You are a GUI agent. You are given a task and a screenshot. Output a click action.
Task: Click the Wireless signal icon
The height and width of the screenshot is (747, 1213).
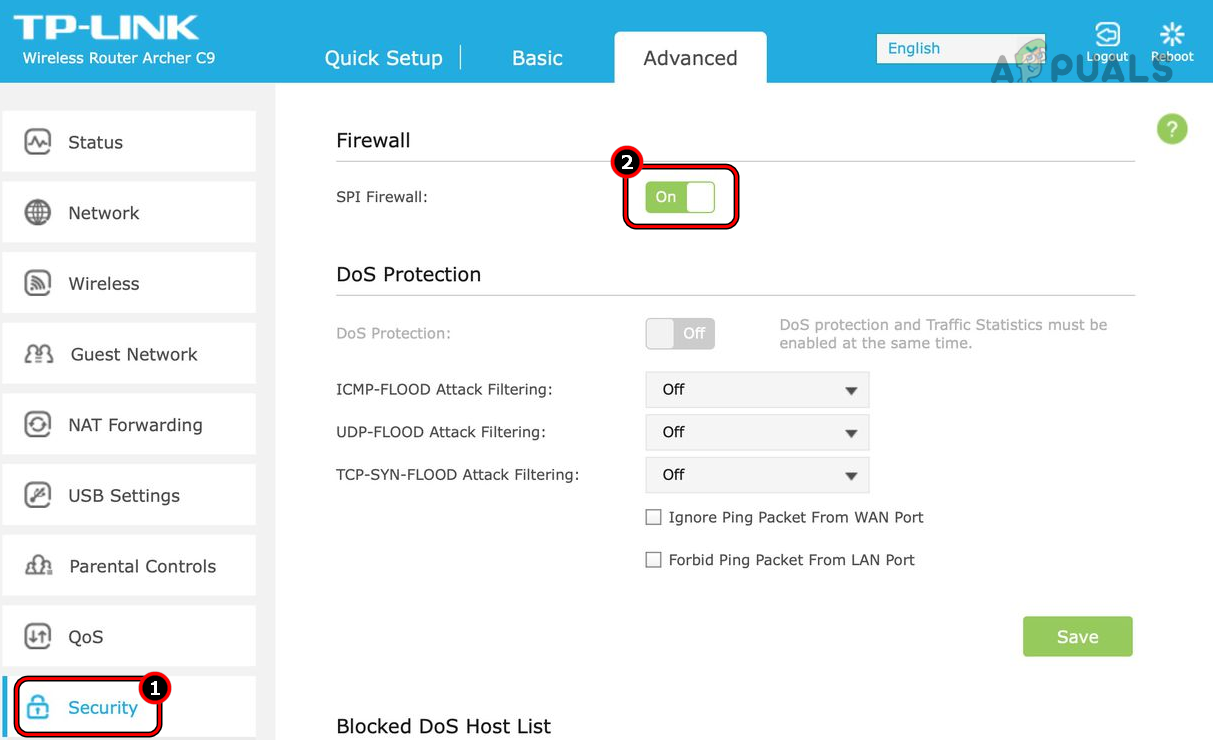(37, 283)
